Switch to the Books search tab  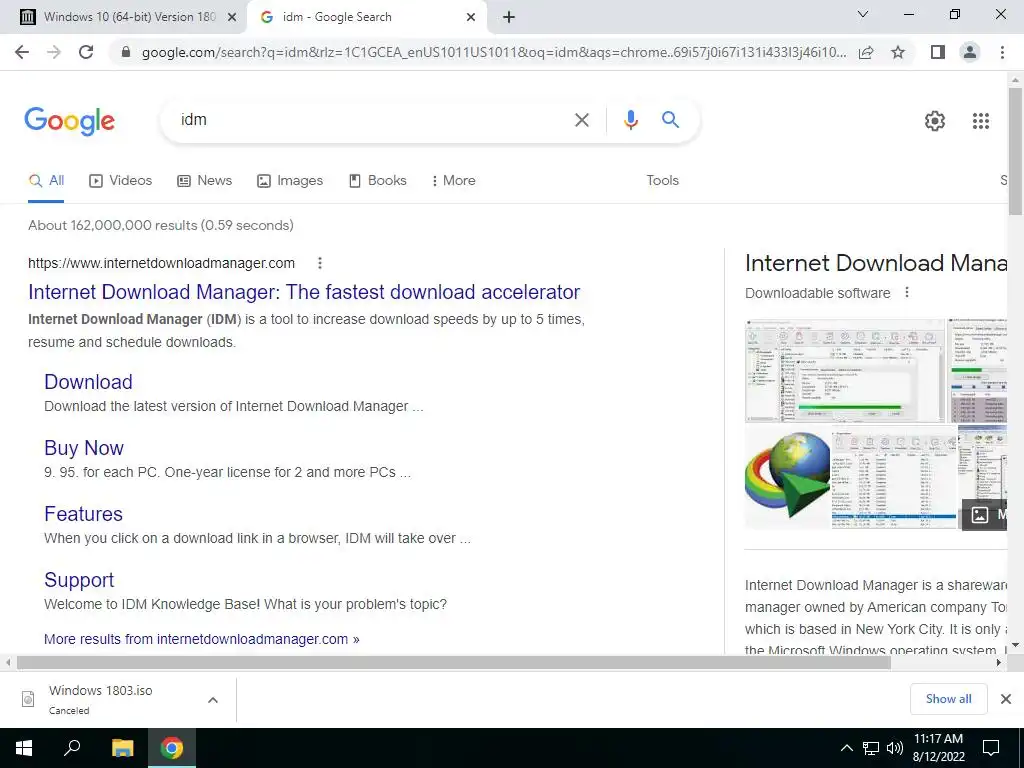click(x=377, y=181)
